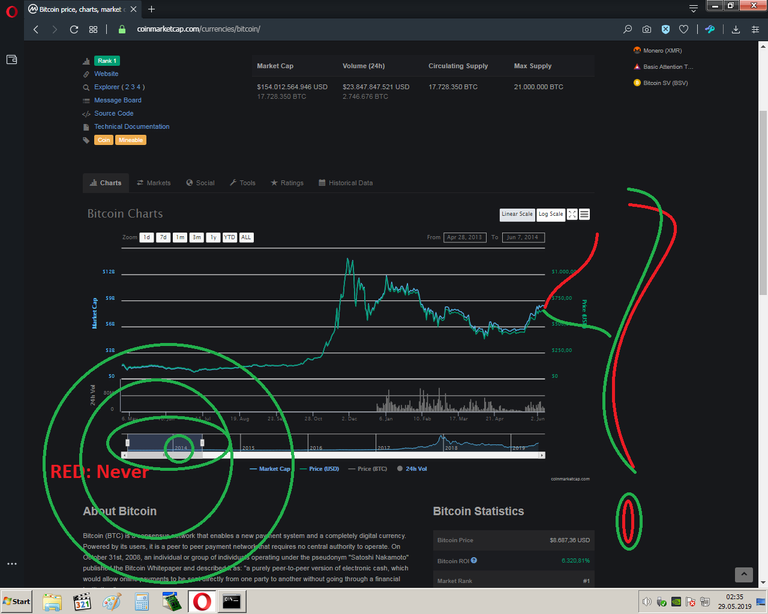This screenshot has width=768, height=614.
Task: Toggle Price (BTC) series in legend
Action: coord(367,469)
